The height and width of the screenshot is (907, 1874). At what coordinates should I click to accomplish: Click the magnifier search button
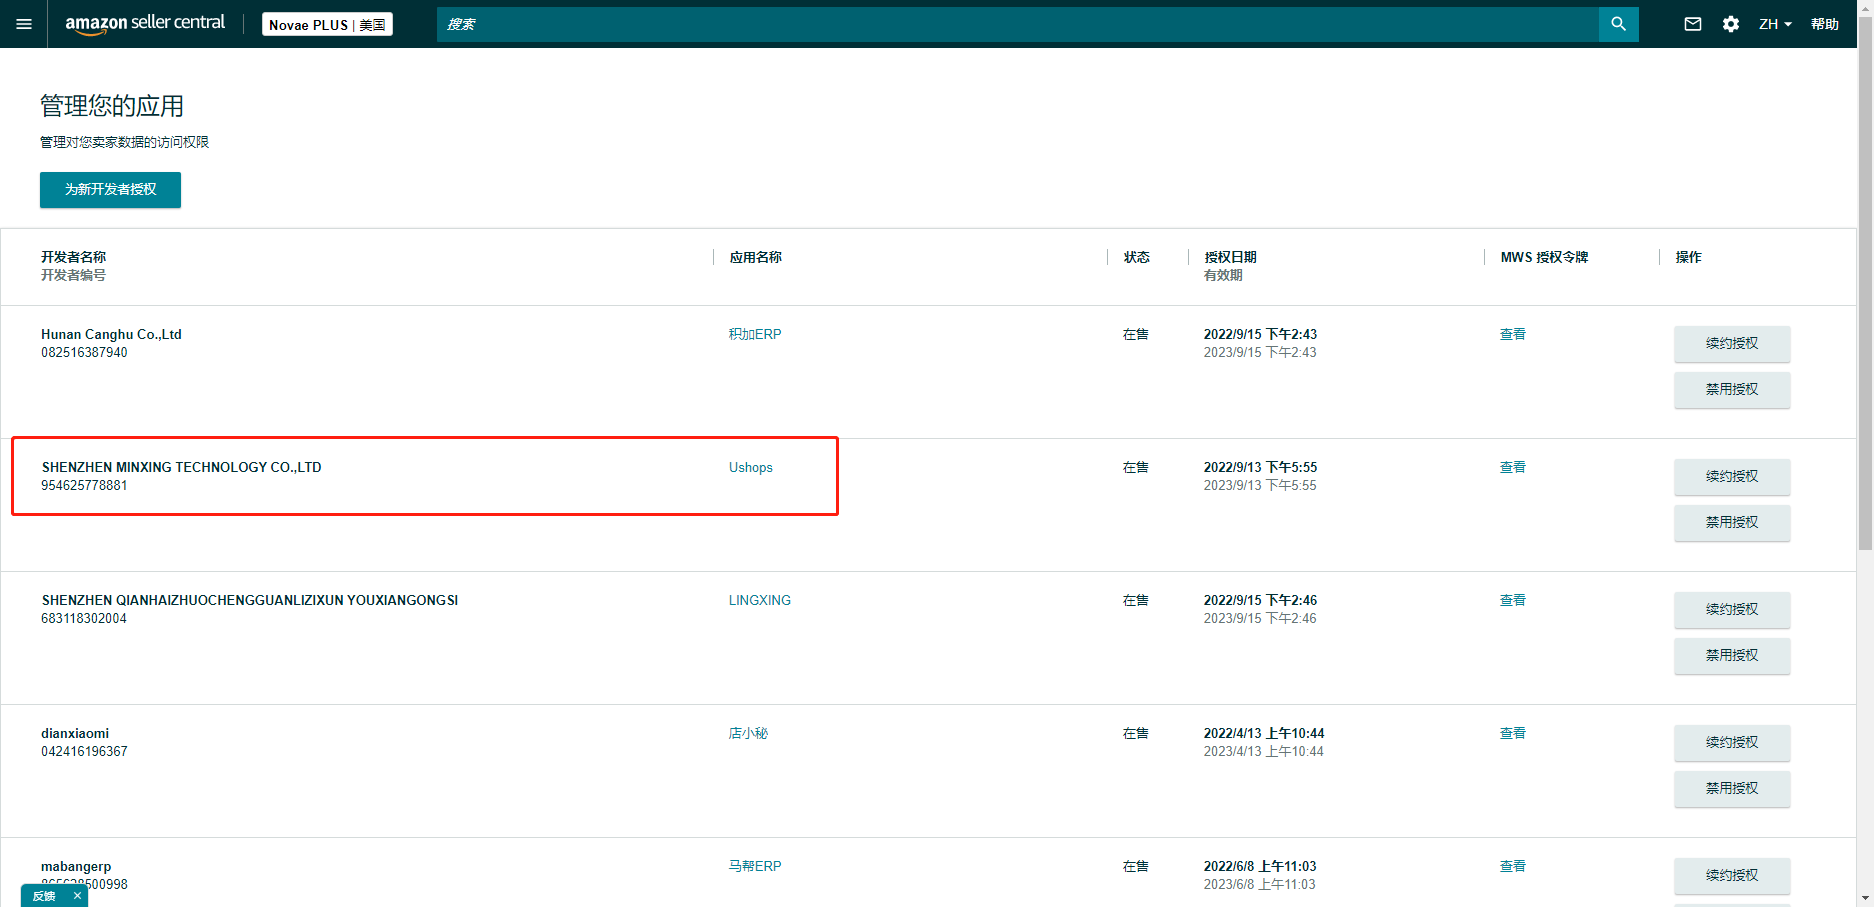tap(1618, 24)
